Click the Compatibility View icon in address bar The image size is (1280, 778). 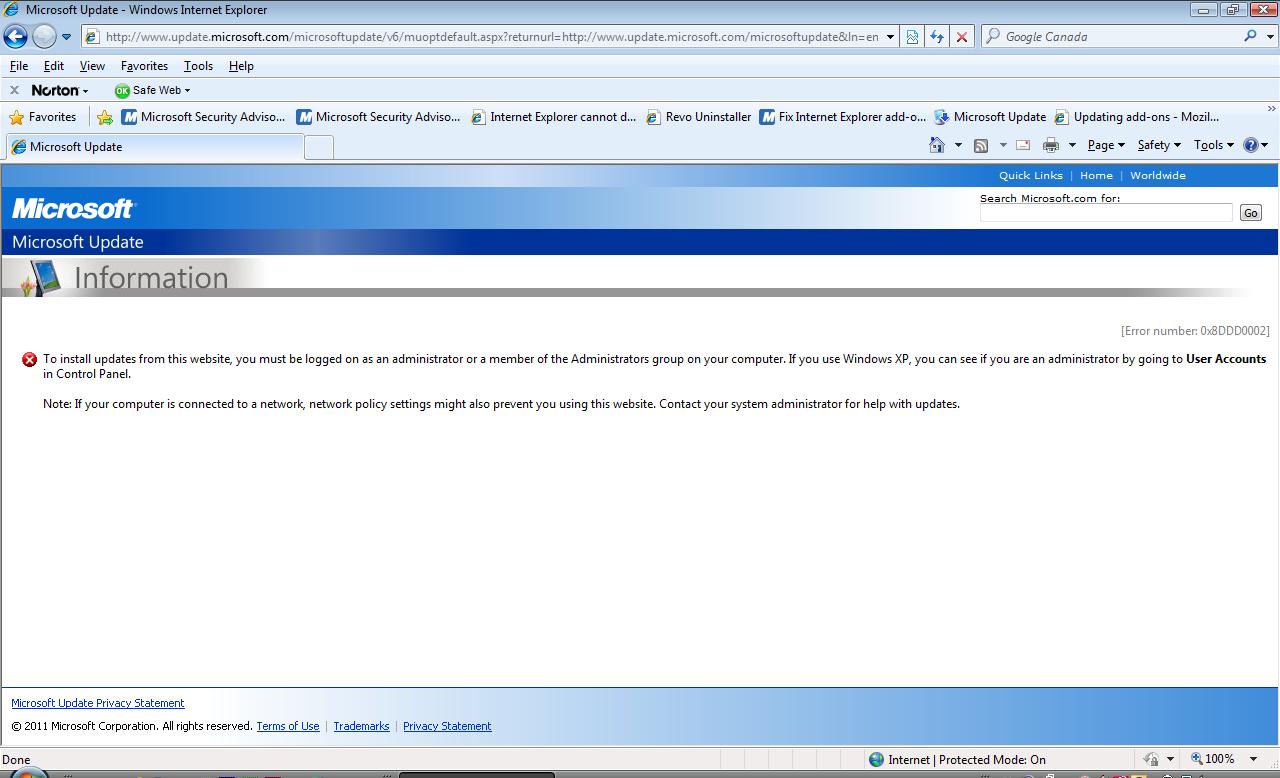(x=912, y=37)
